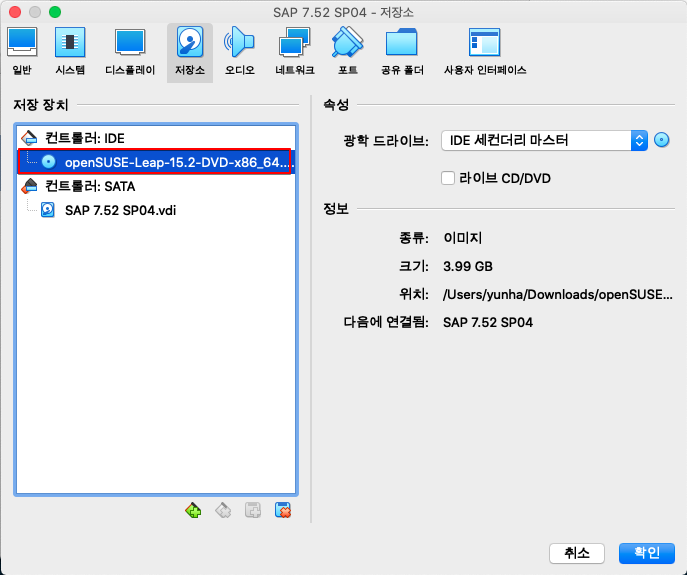
Task: Select the 컨트롤러: IDE tree row
Action: [156, 138]
